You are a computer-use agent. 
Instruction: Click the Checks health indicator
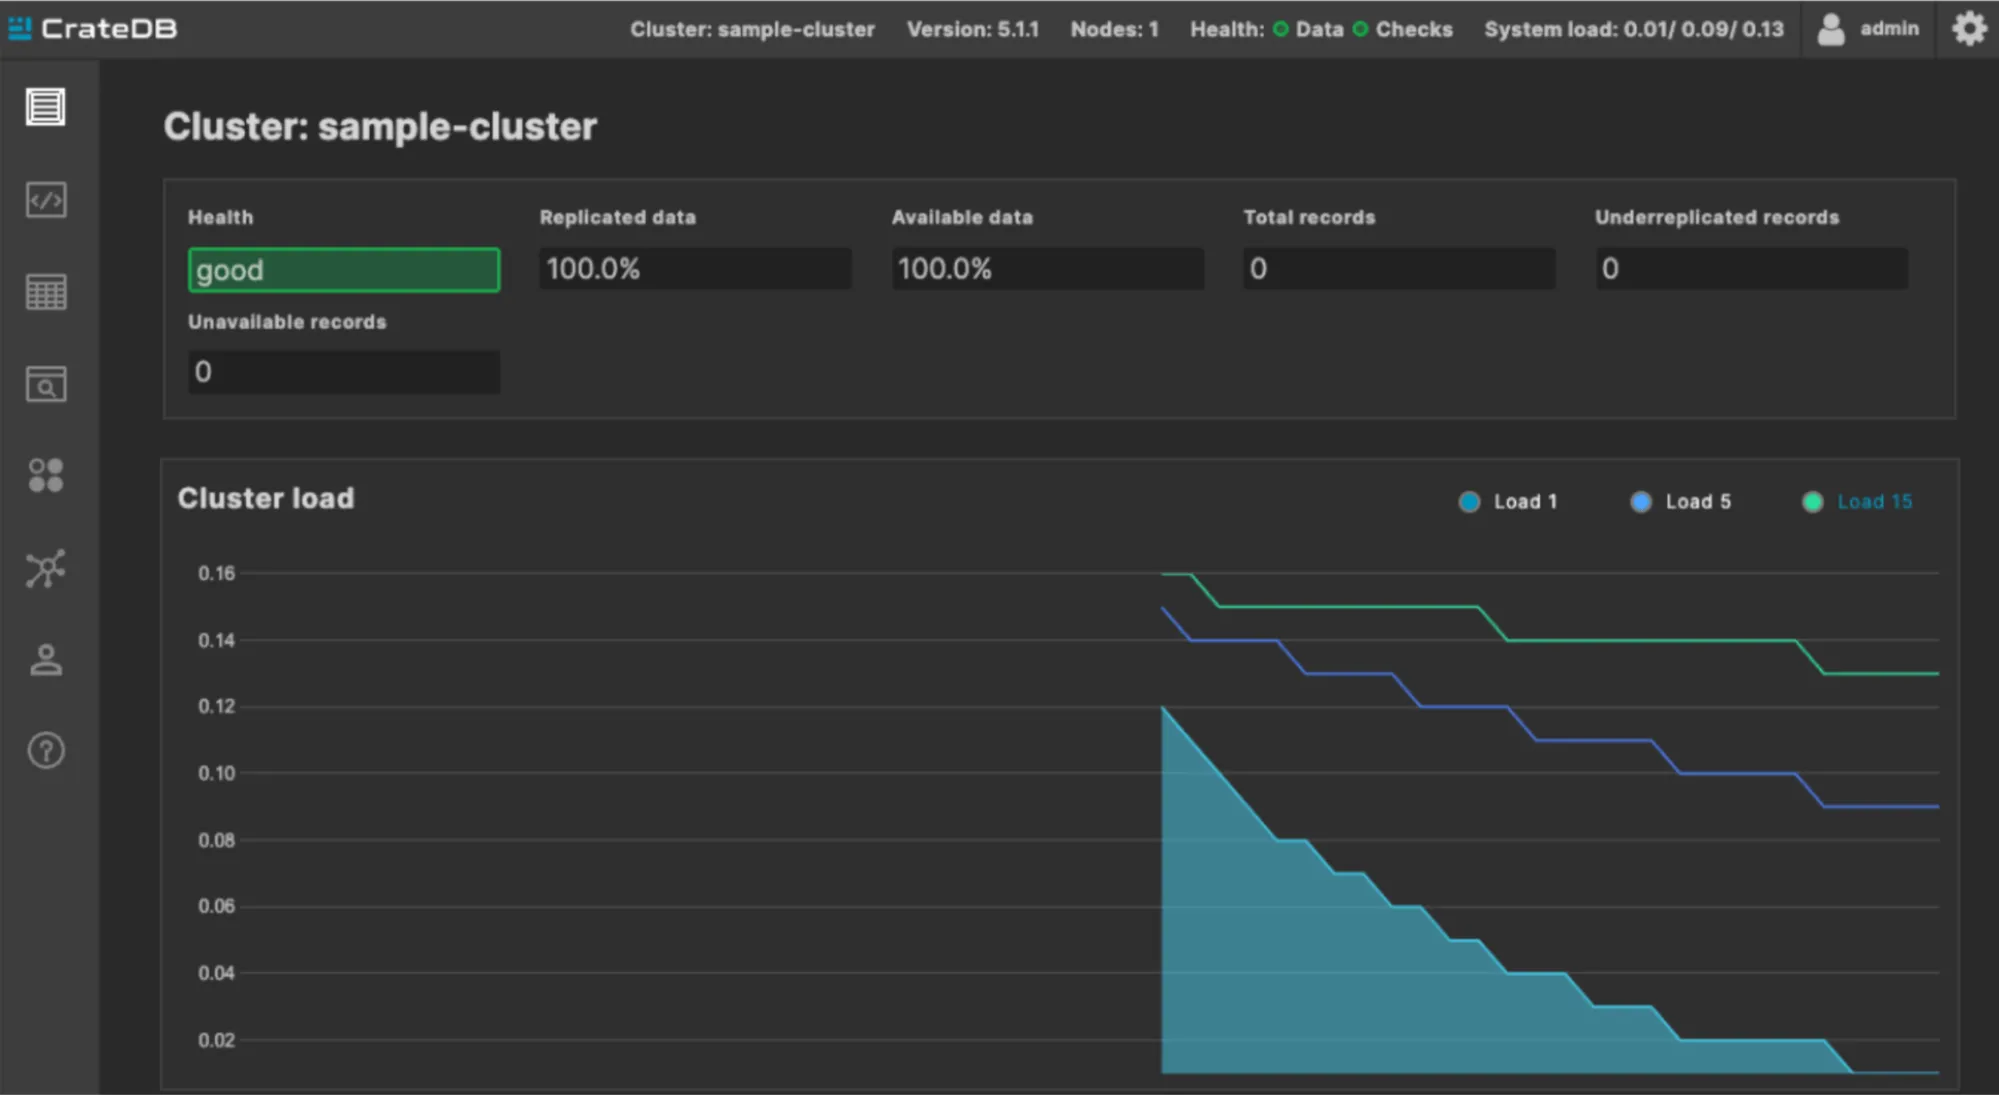coord(1402,30)
